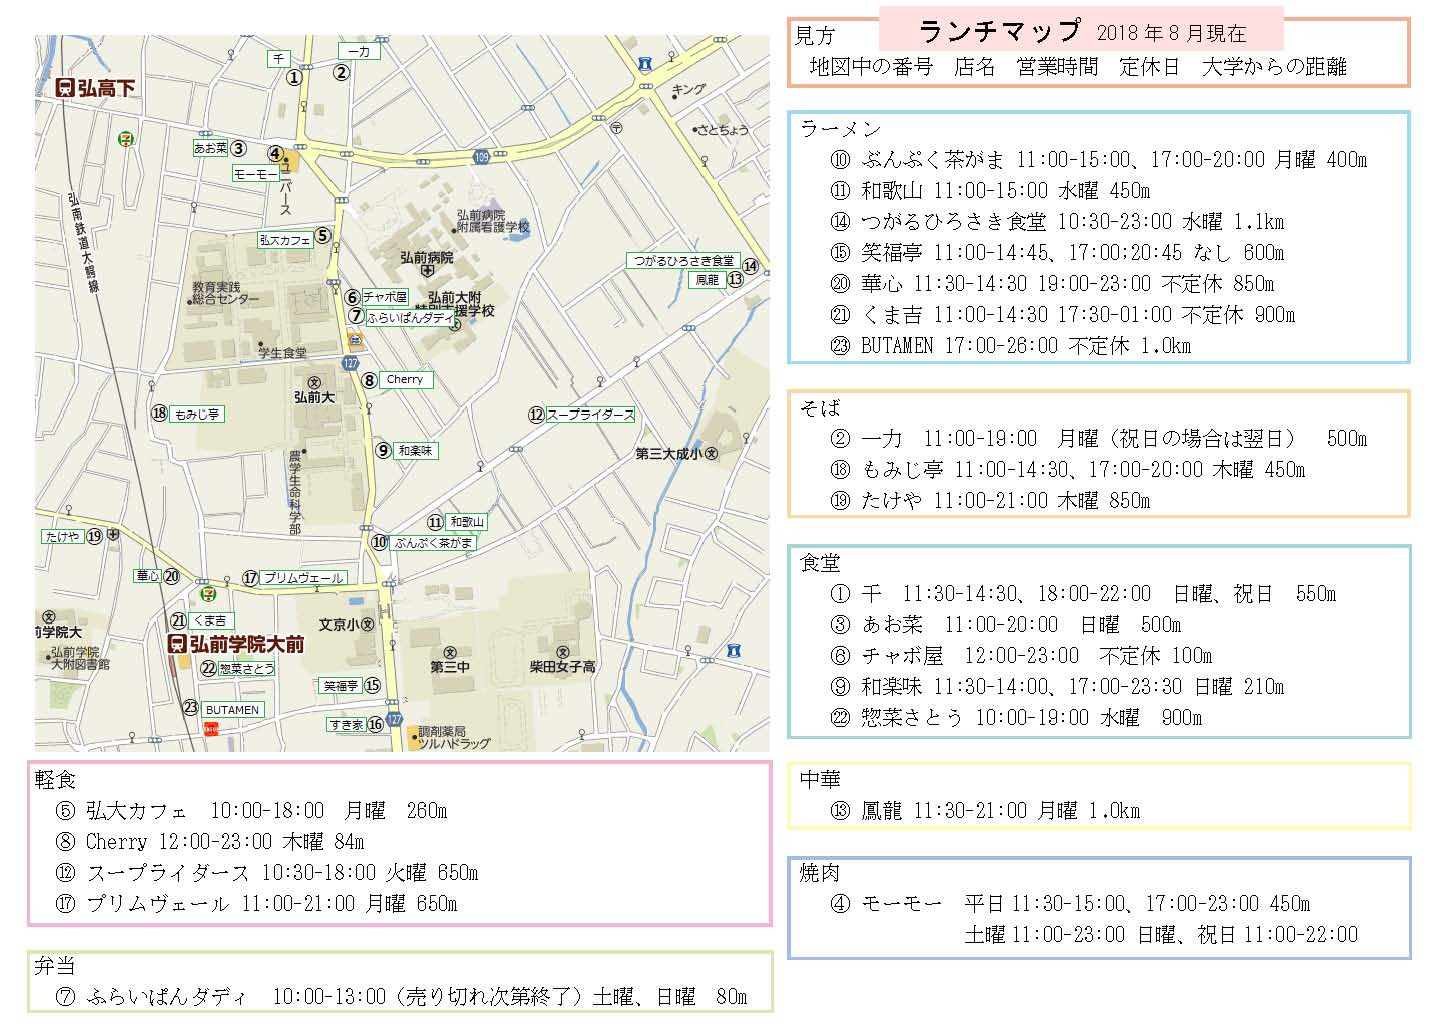Click circled number ⑨ on the map
The height and width of the screenshot is (1026, 1450).
click(383, 450)
